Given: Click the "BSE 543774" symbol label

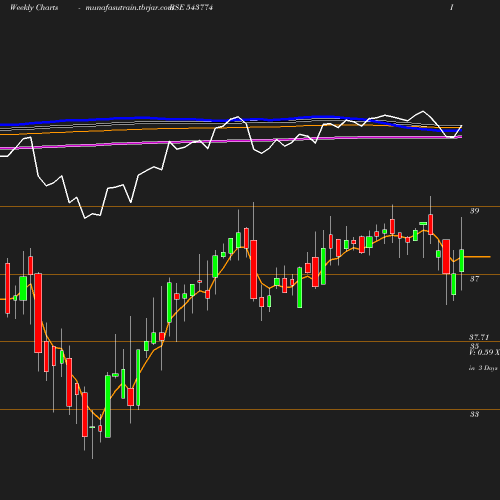Looking at the screenshot, I should pyautogui.click(x=191, y=7).
